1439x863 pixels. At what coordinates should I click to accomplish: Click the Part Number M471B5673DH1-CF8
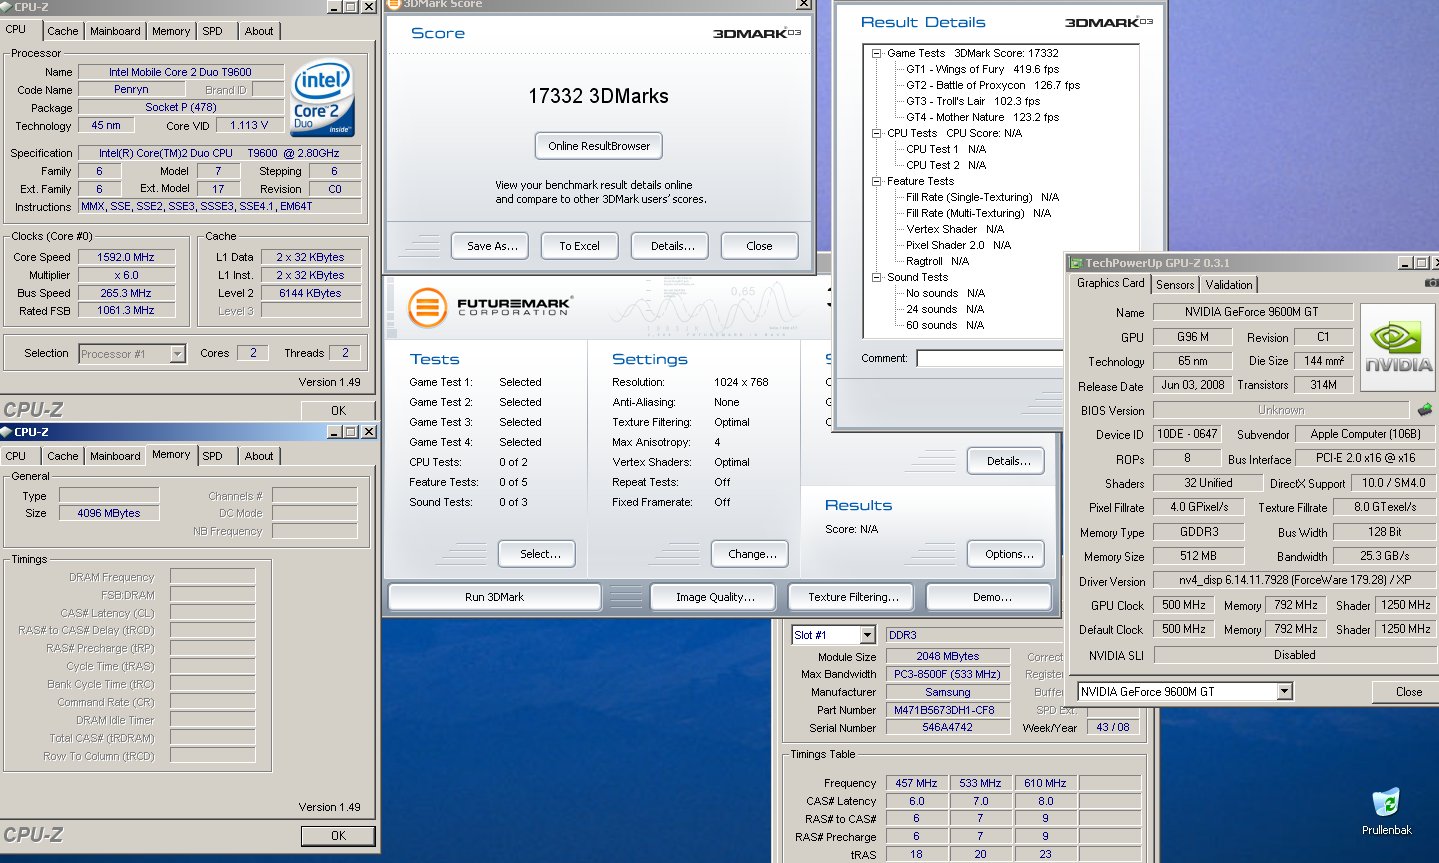coord(947,710)
